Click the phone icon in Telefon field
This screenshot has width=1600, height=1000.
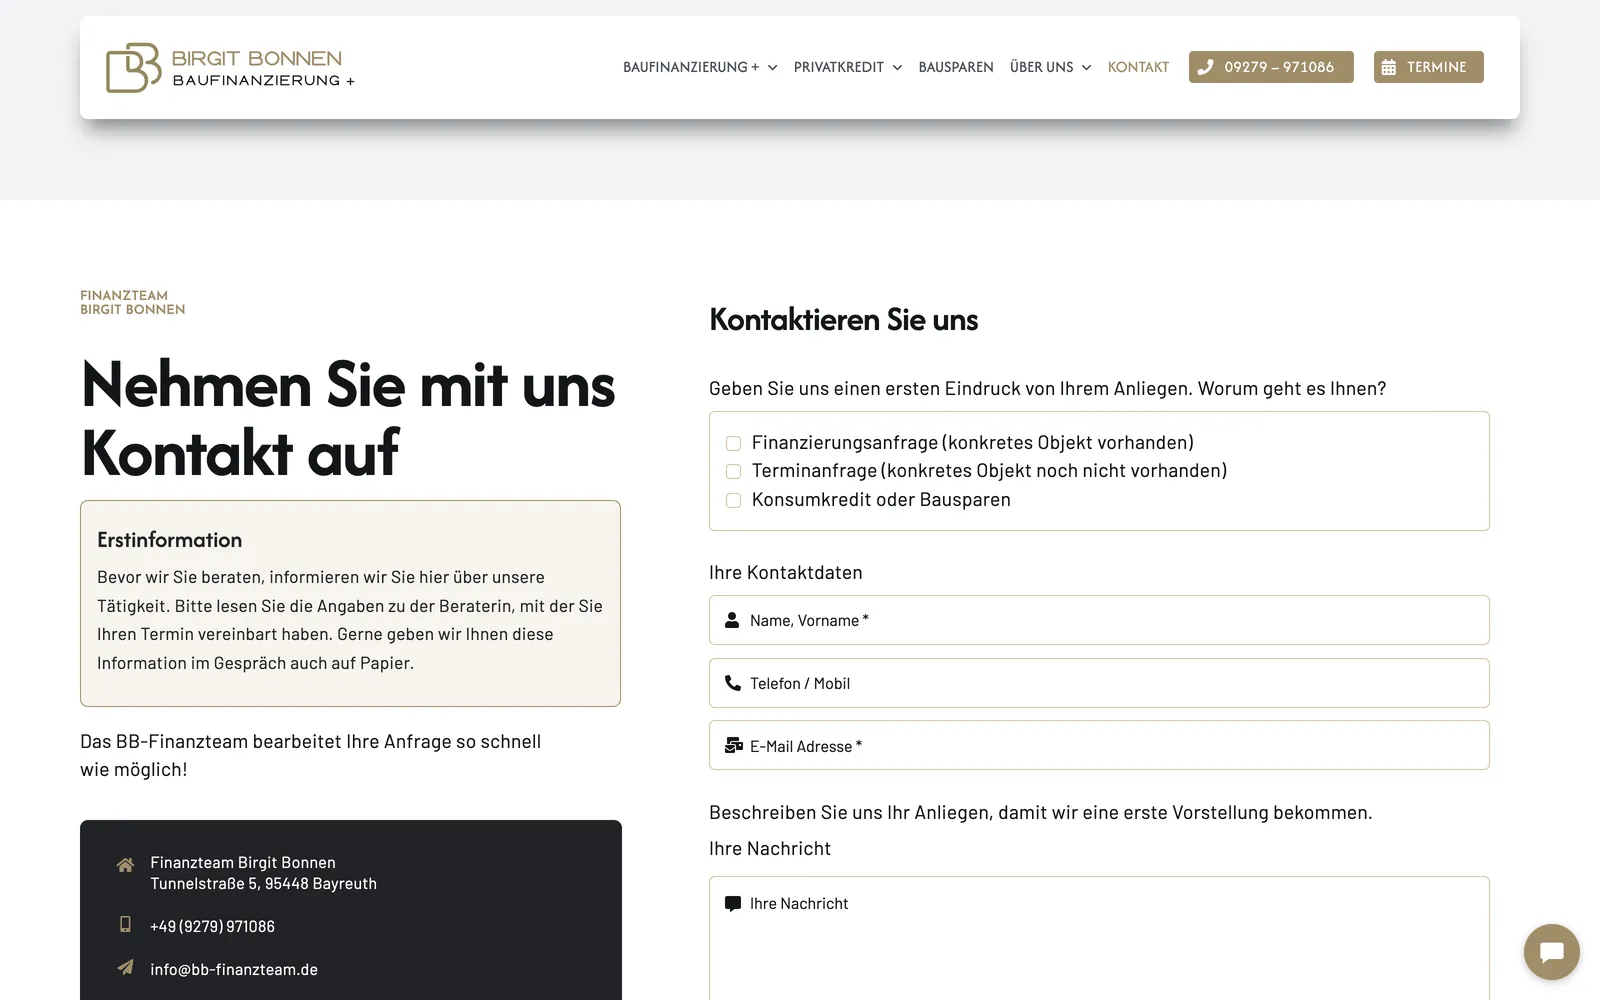click(x=732, y=683)
